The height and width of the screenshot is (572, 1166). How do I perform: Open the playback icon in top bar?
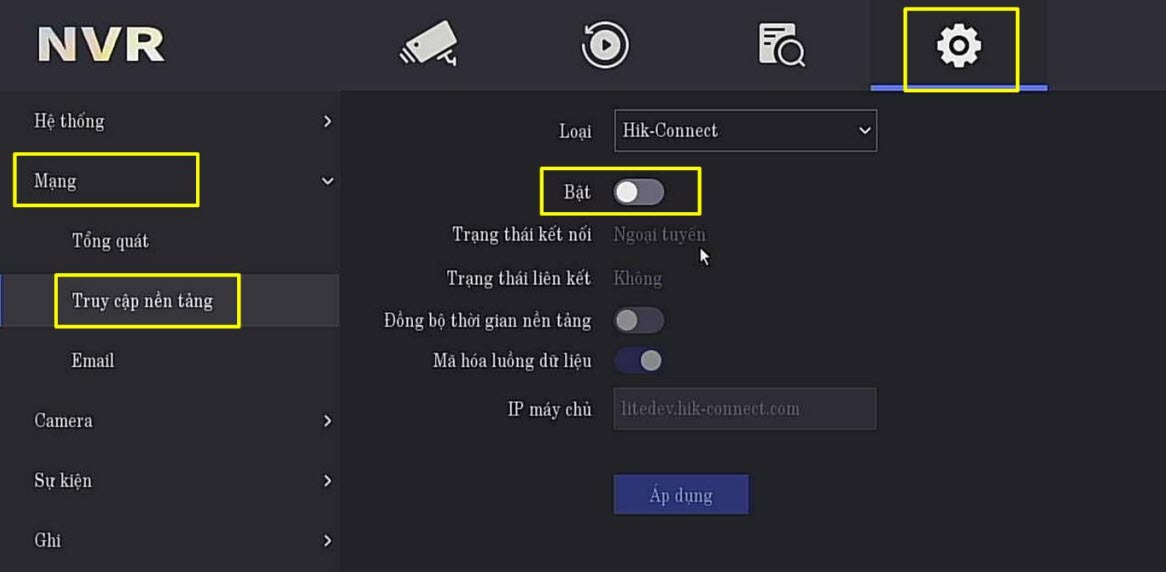[x=605, y=45]
